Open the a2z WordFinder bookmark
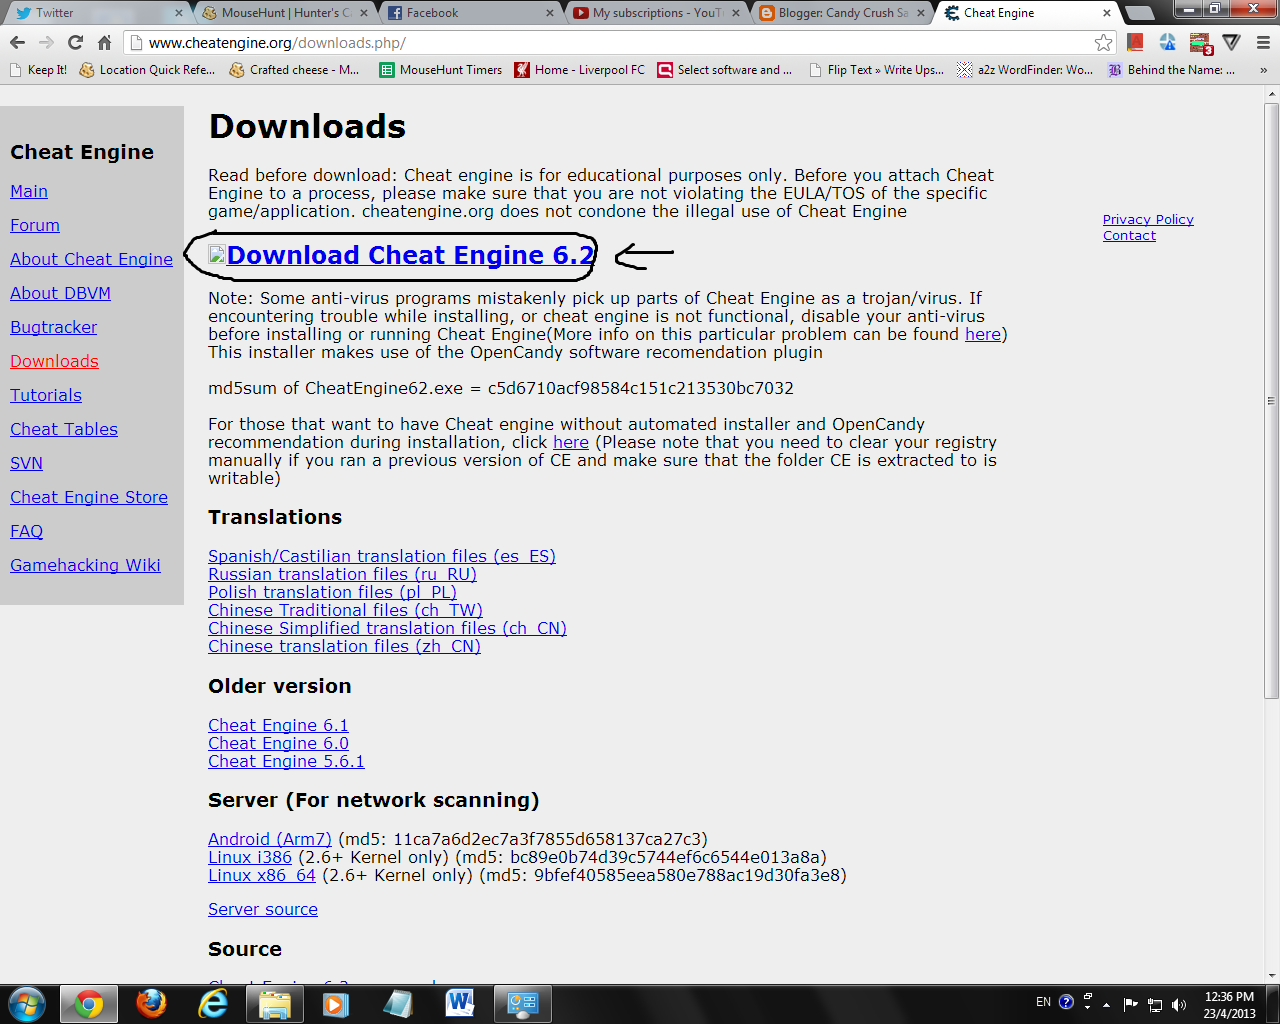The image size is (1280, 1024). click(1025, 70)
